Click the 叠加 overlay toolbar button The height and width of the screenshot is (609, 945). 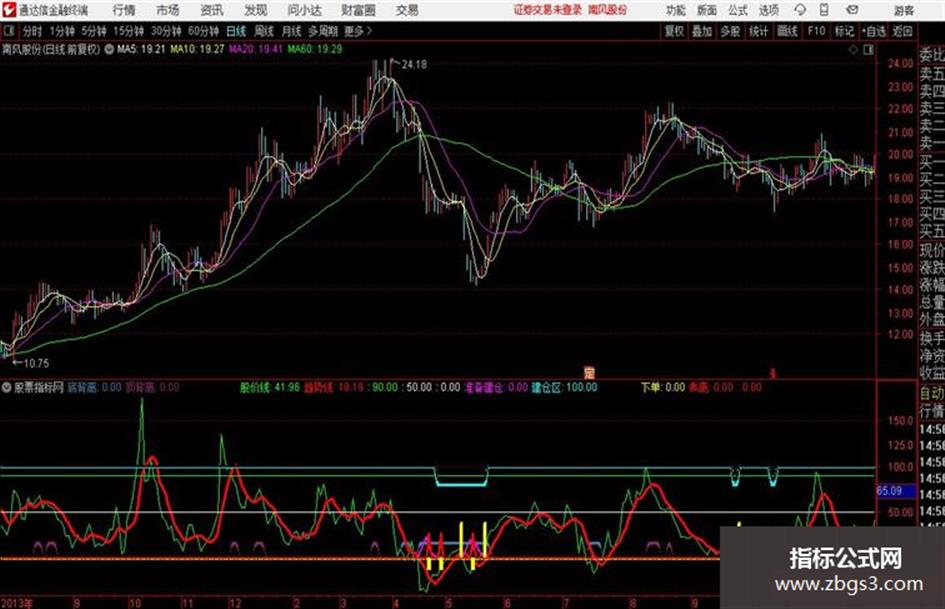pos(702,31)
